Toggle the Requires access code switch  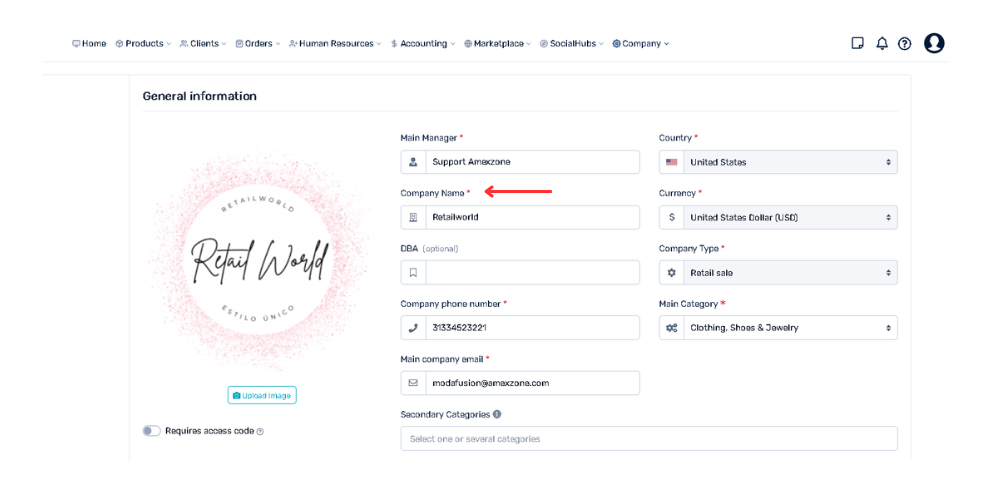pyautogui.click(x=152, y=431)
